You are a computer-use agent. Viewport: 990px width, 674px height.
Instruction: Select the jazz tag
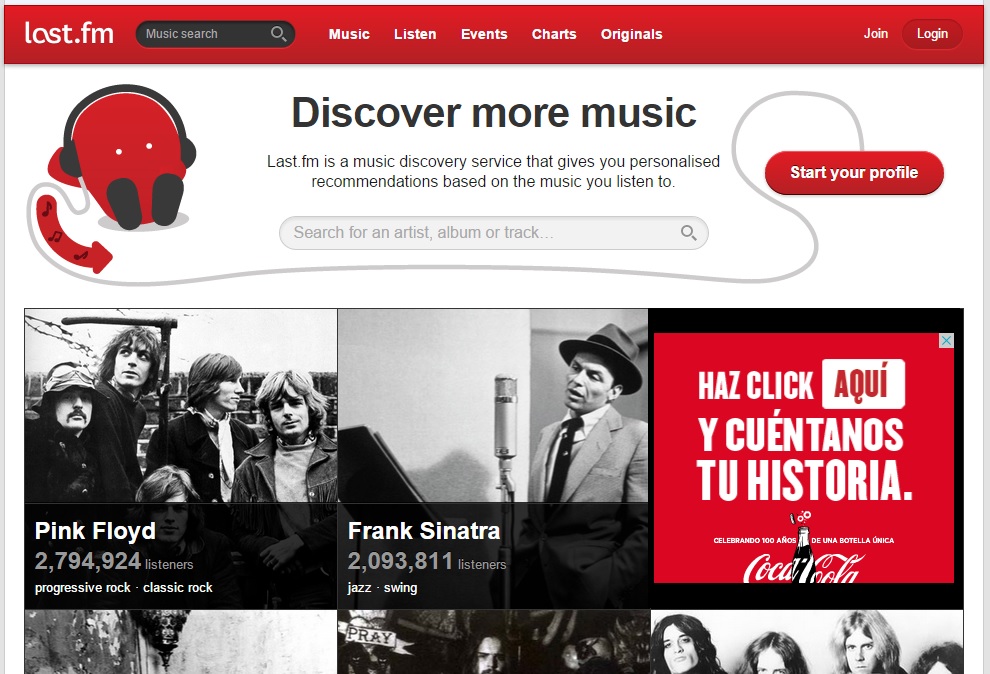(x=359, y=588)
